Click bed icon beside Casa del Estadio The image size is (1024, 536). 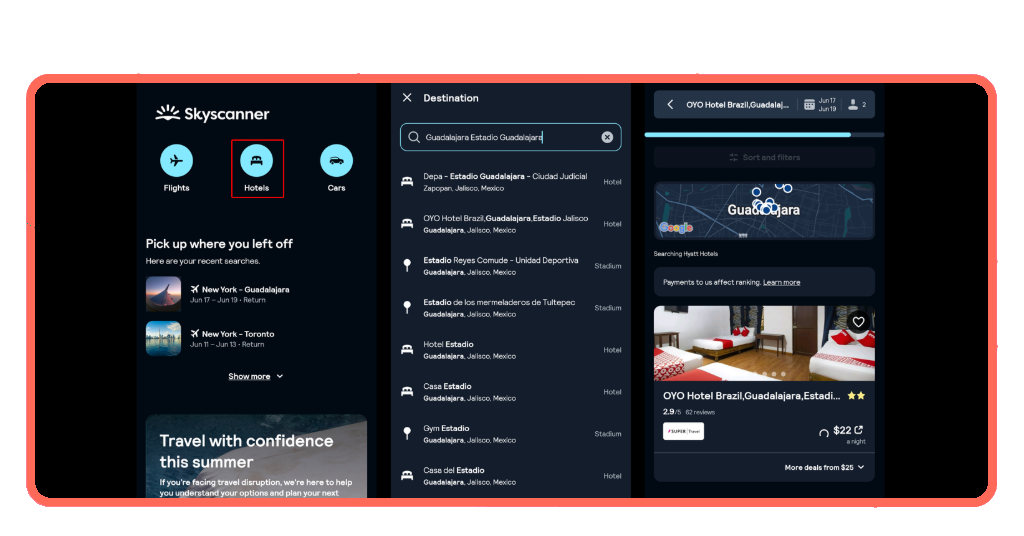(x=407, y=476)
